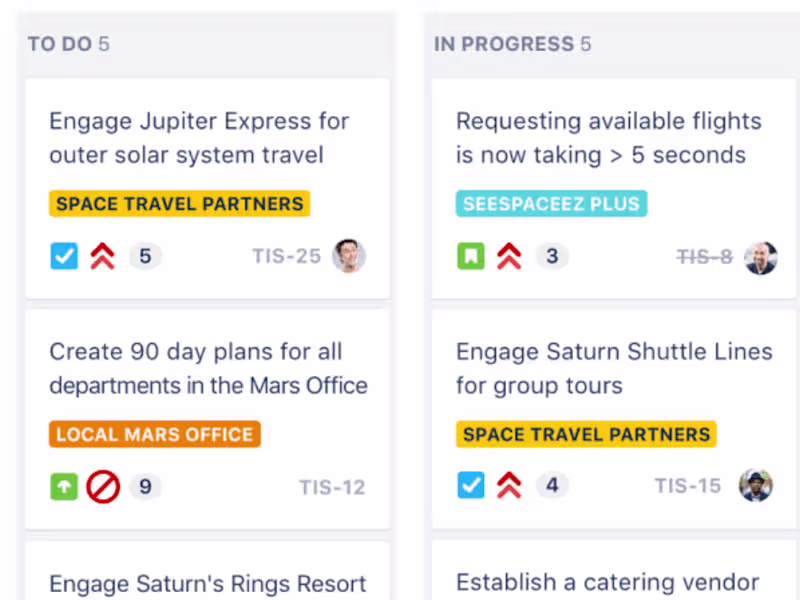
Task: Click the green story icon on TIS-8
Action: [470, 257]
